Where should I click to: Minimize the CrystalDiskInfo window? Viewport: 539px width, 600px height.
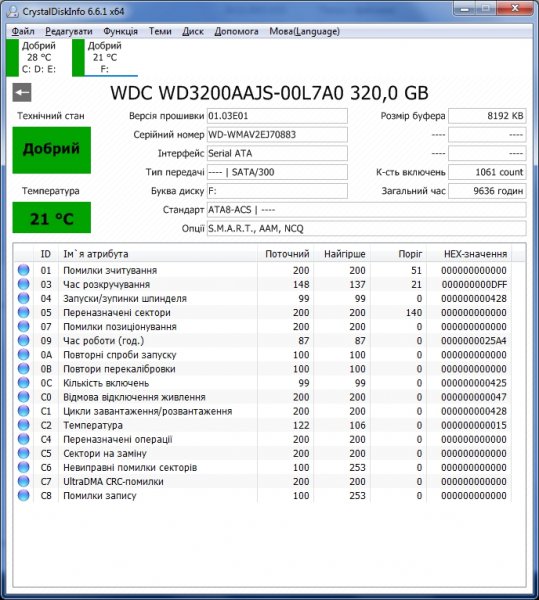click(464, 8)
